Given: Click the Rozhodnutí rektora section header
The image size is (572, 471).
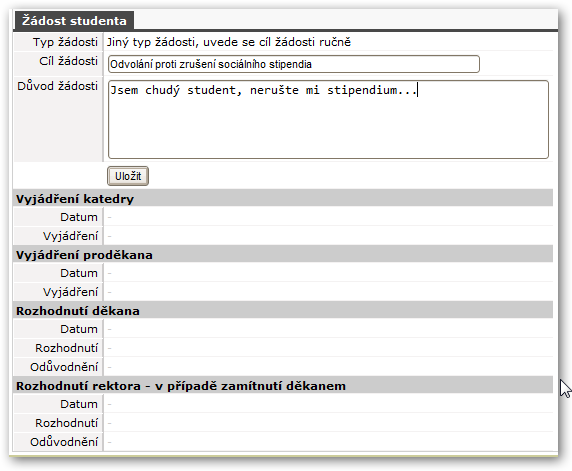Looking at the screenshot, I should pos(283,386).
